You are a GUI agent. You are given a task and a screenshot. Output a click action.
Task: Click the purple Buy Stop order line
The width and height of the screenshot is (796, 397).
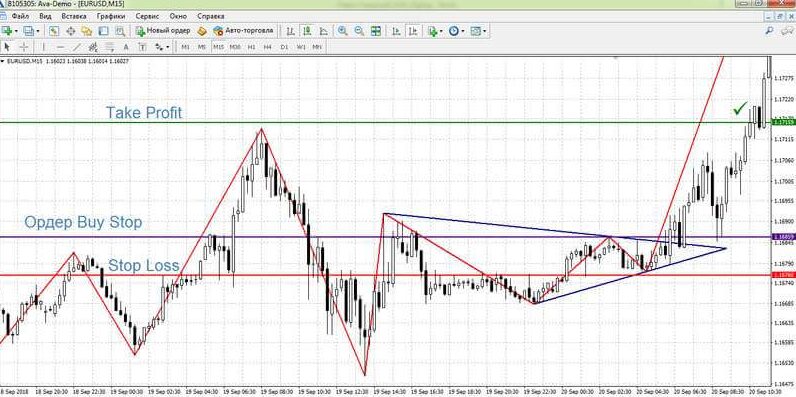tap(386, 237)
